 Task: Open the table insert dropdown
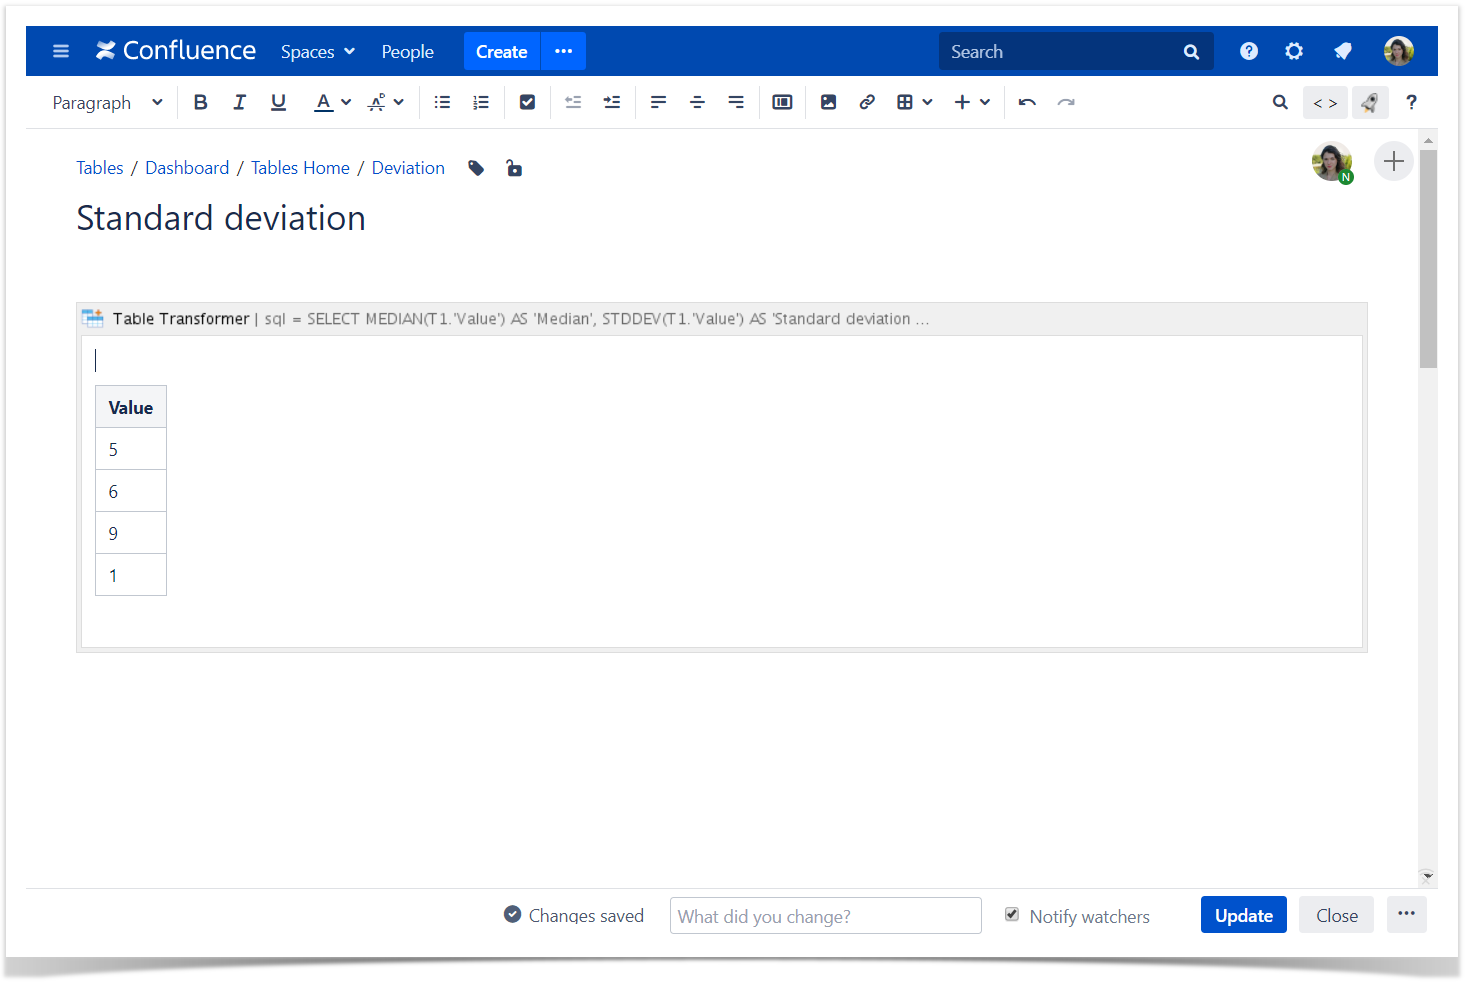click(914, 102)
